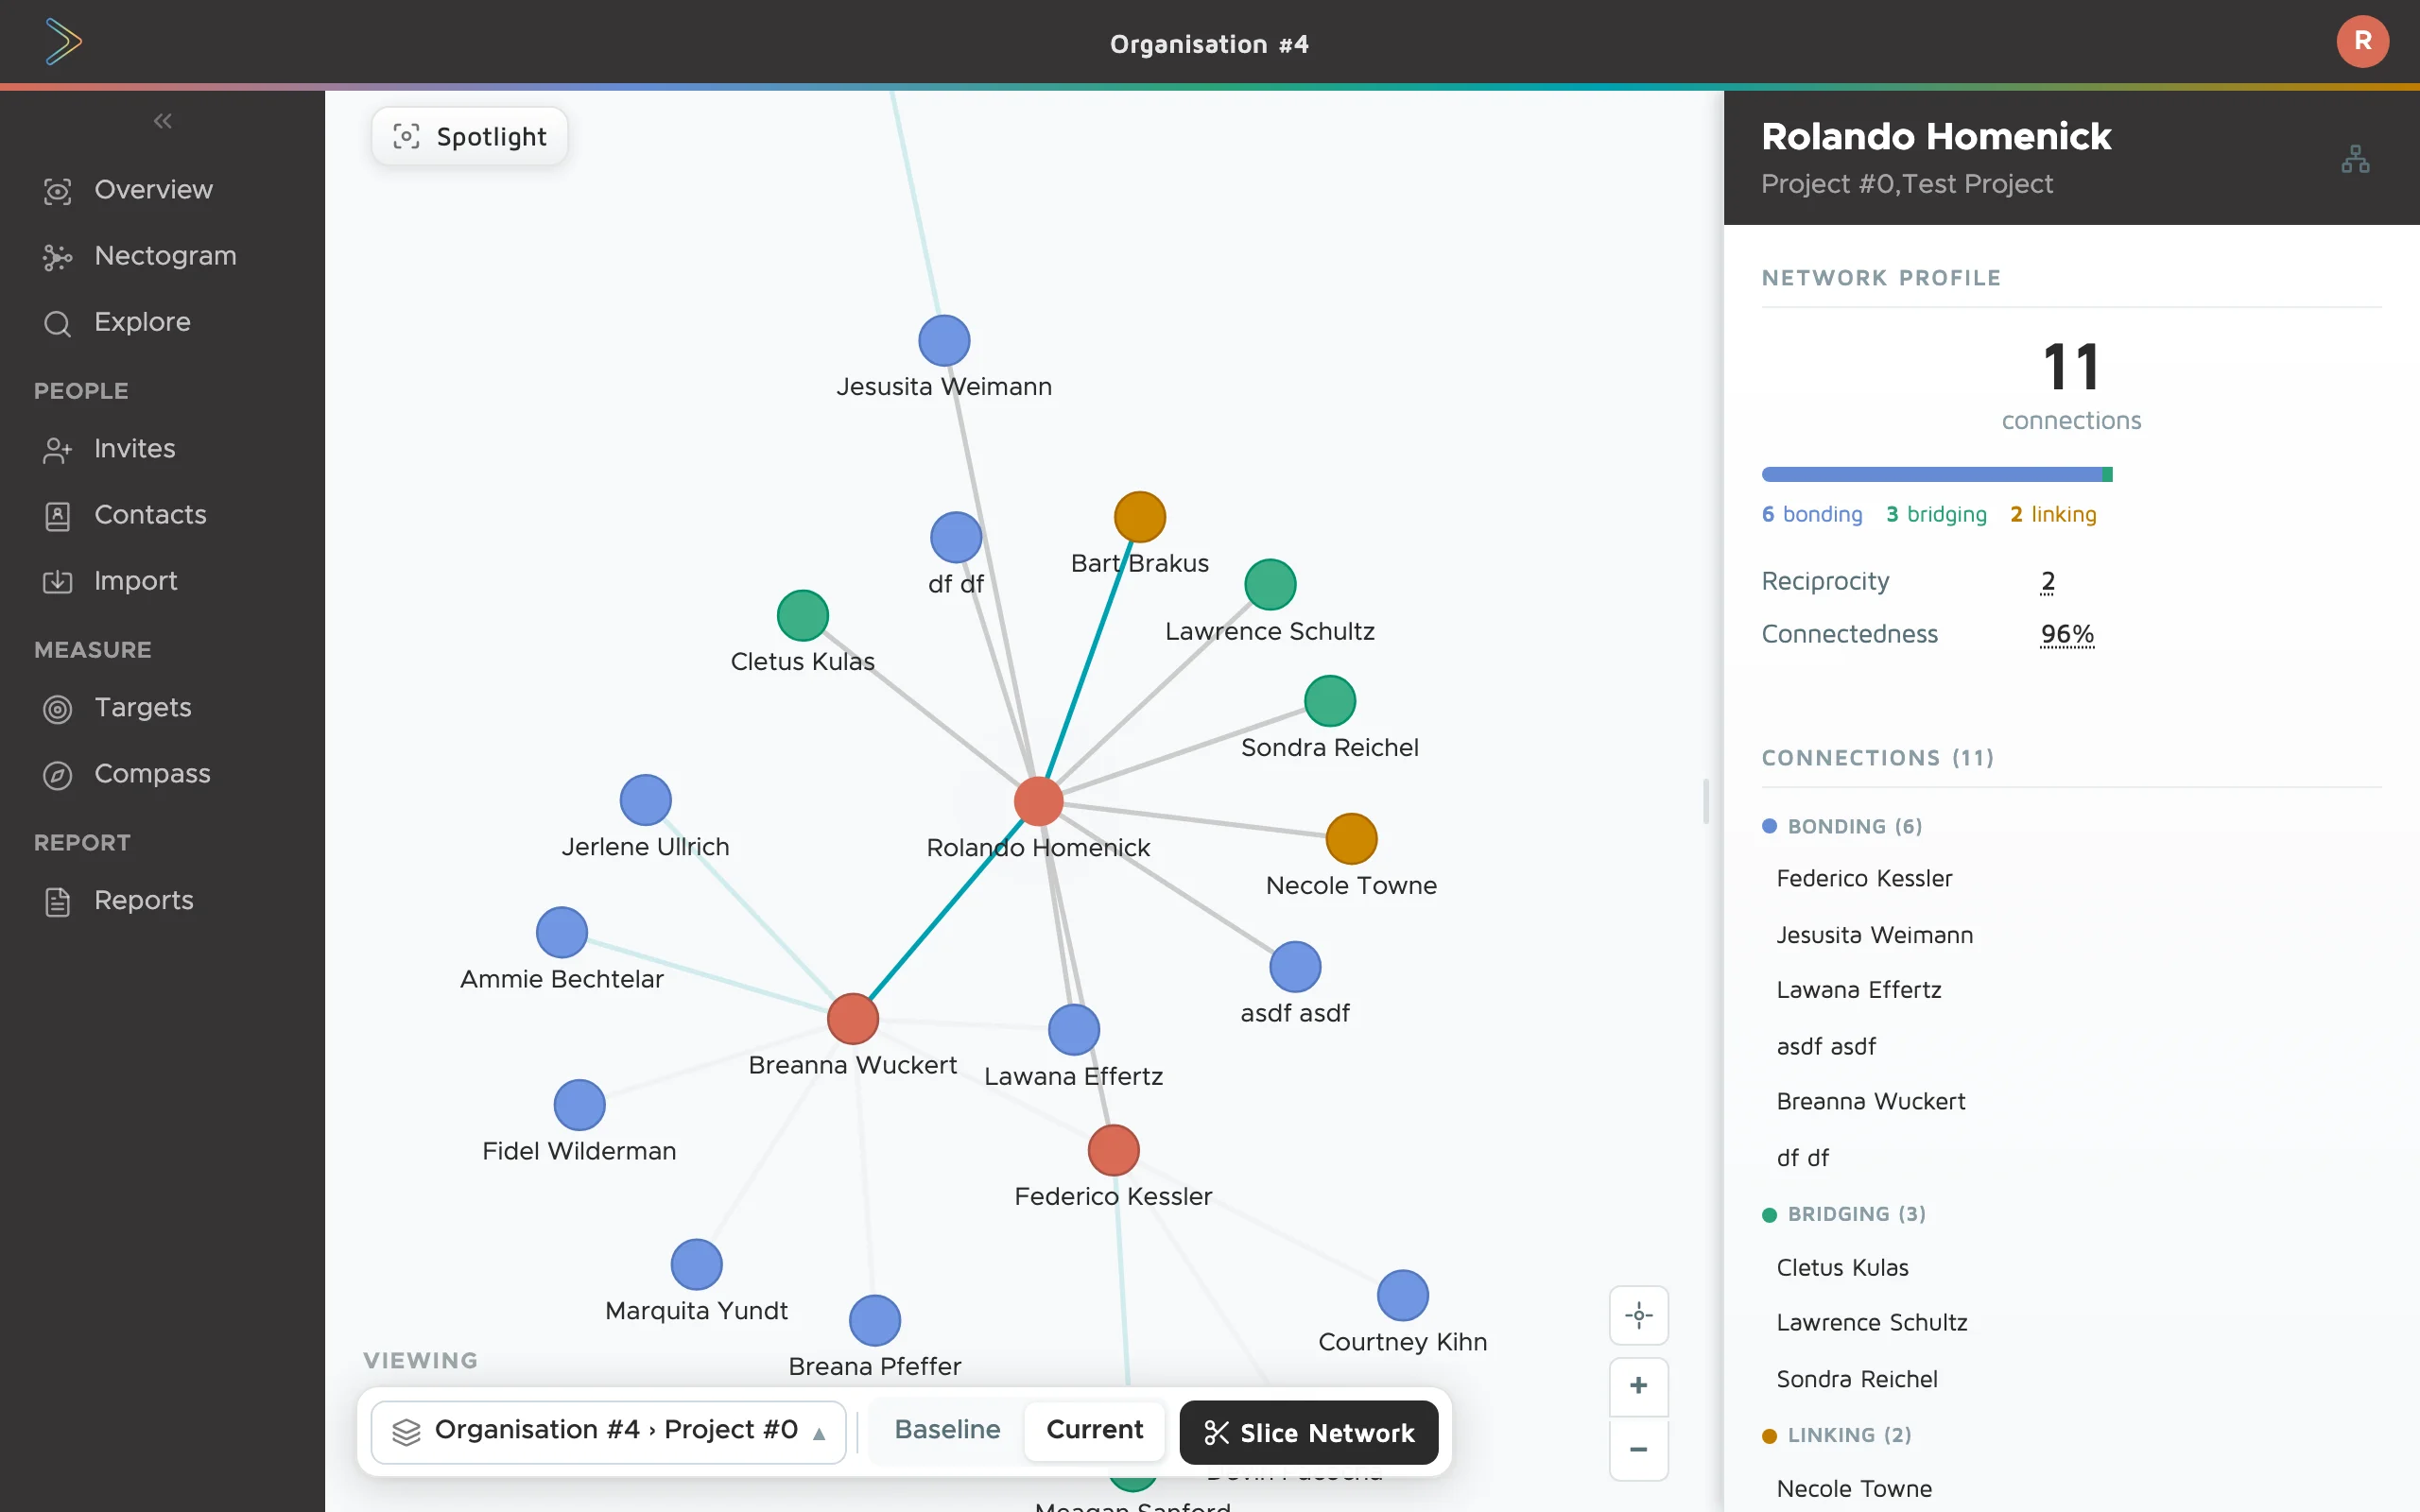Open the Invites page
The width and height of the screenshot is (2420, 1512).
[134, 449]
